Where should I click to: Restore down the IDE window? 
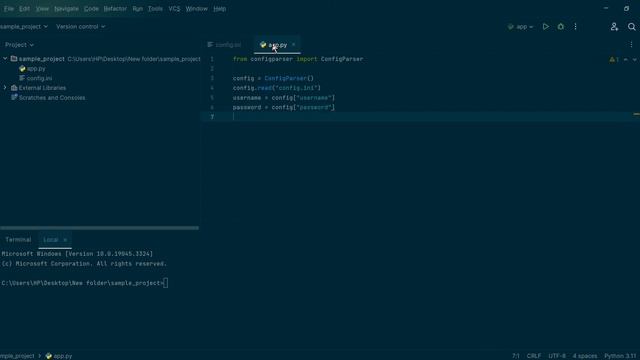coord(627,8)
